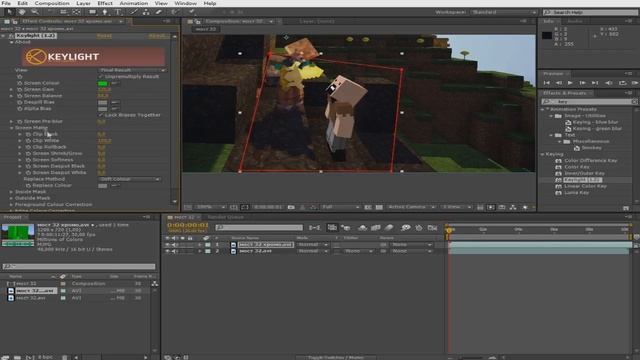Click Screen Gain stopwatch icon
The height and width of the screenshot is (360, 640).
coord(20,89)
